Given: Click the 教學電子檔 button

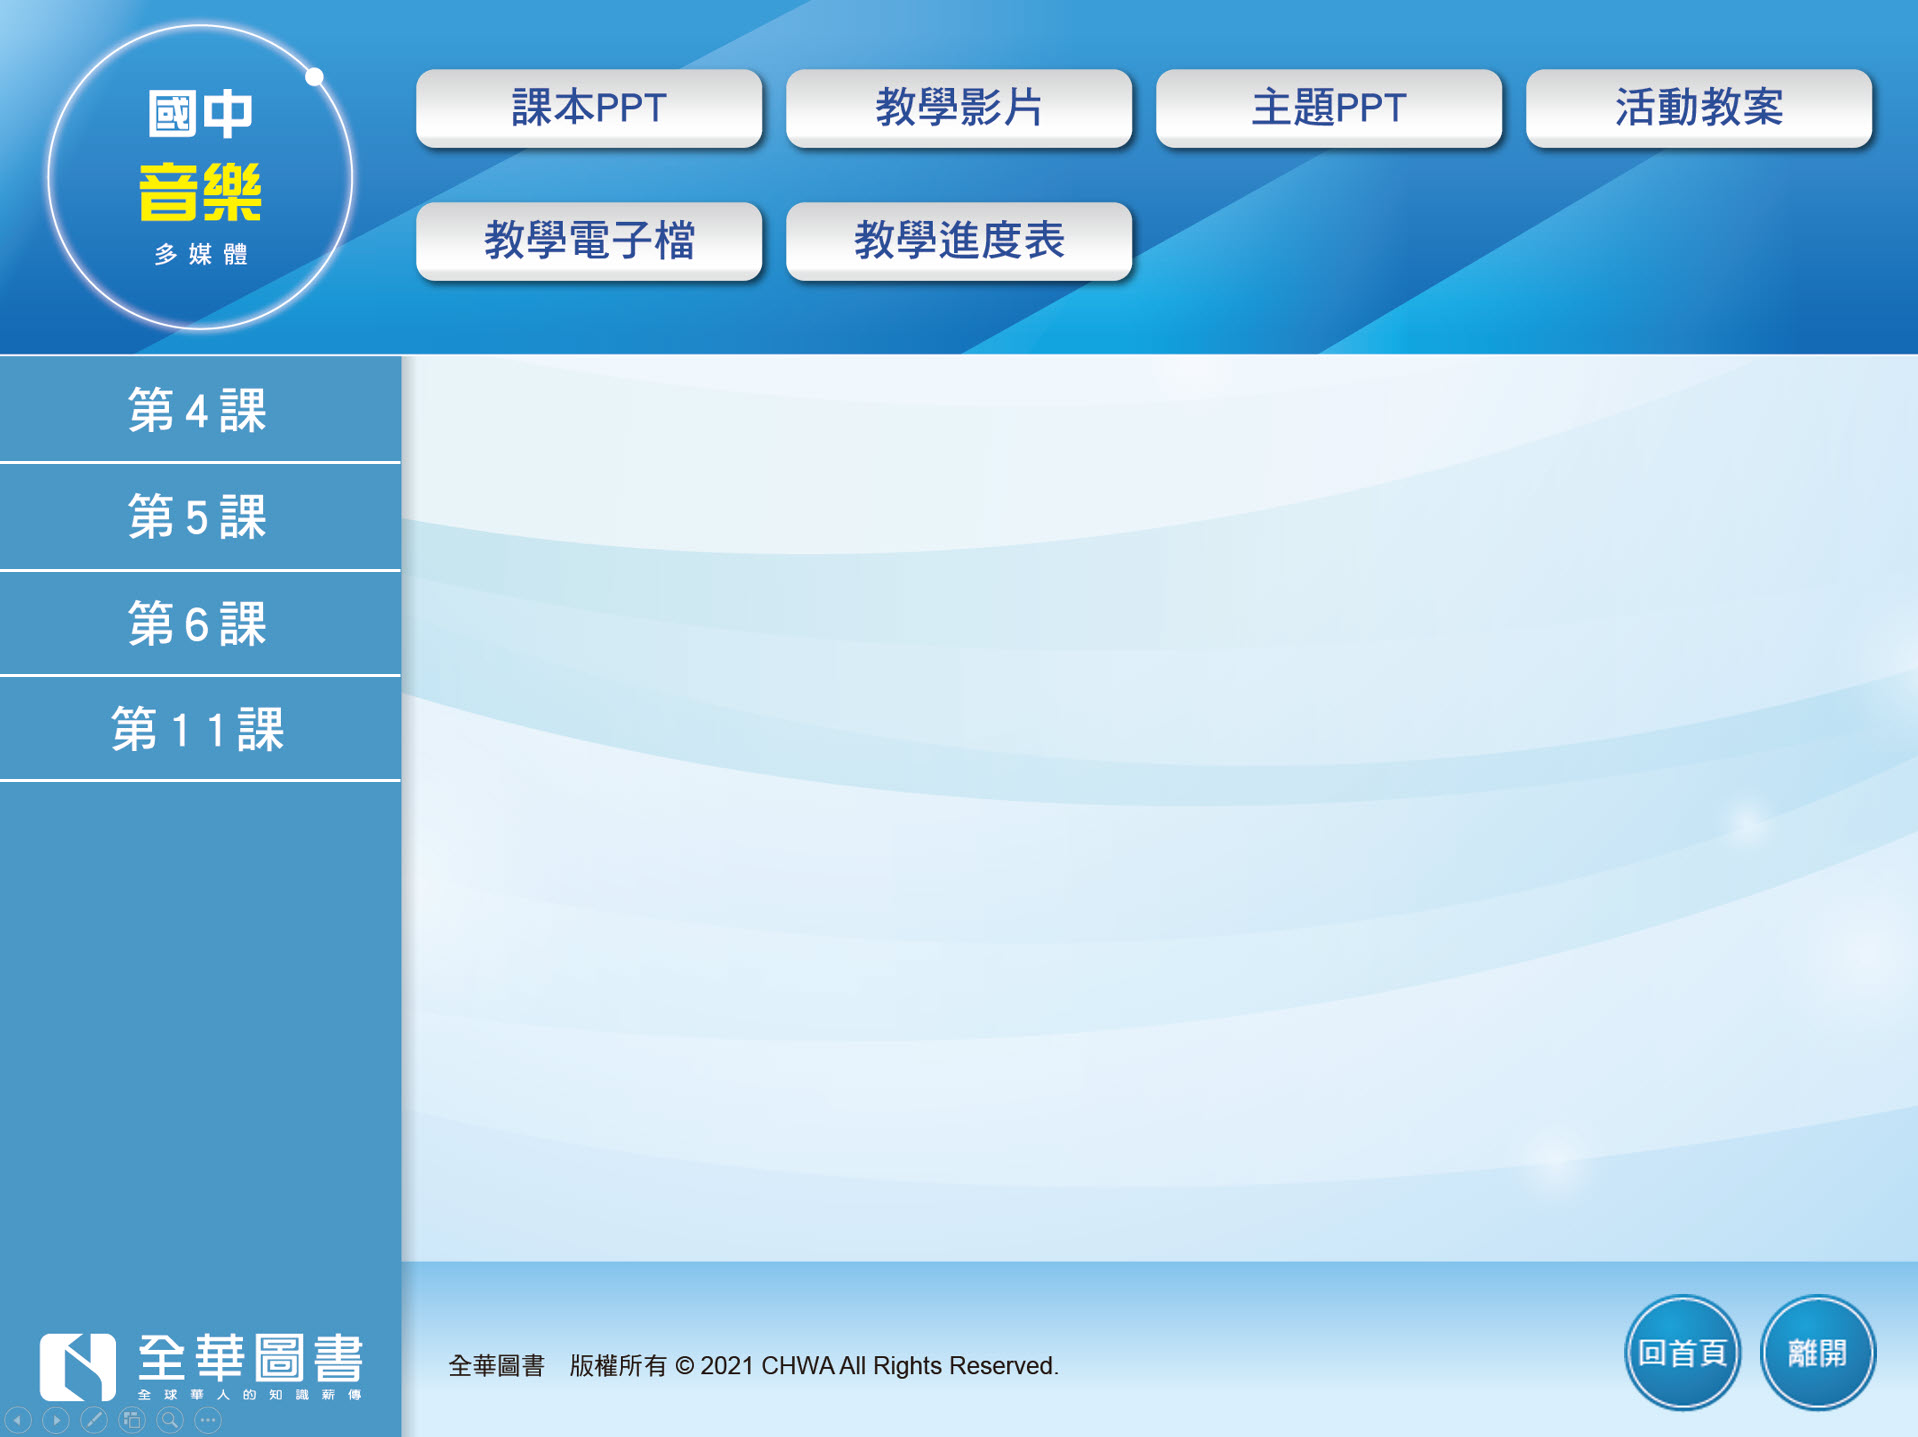Looking at the screenshot, I should 589,241.
